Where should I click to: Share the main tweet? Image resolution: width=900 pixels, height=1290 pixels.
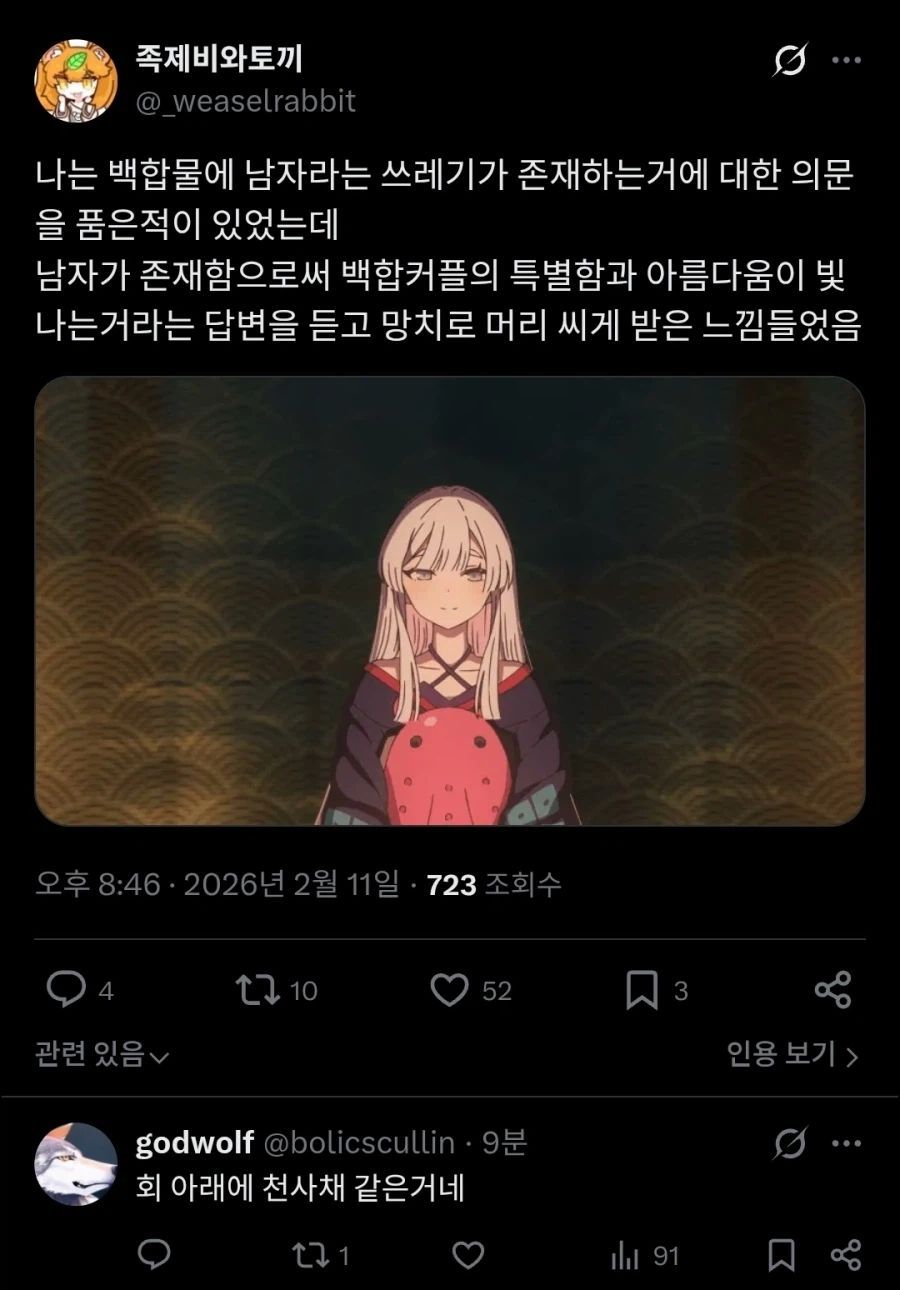pos(833,989)
